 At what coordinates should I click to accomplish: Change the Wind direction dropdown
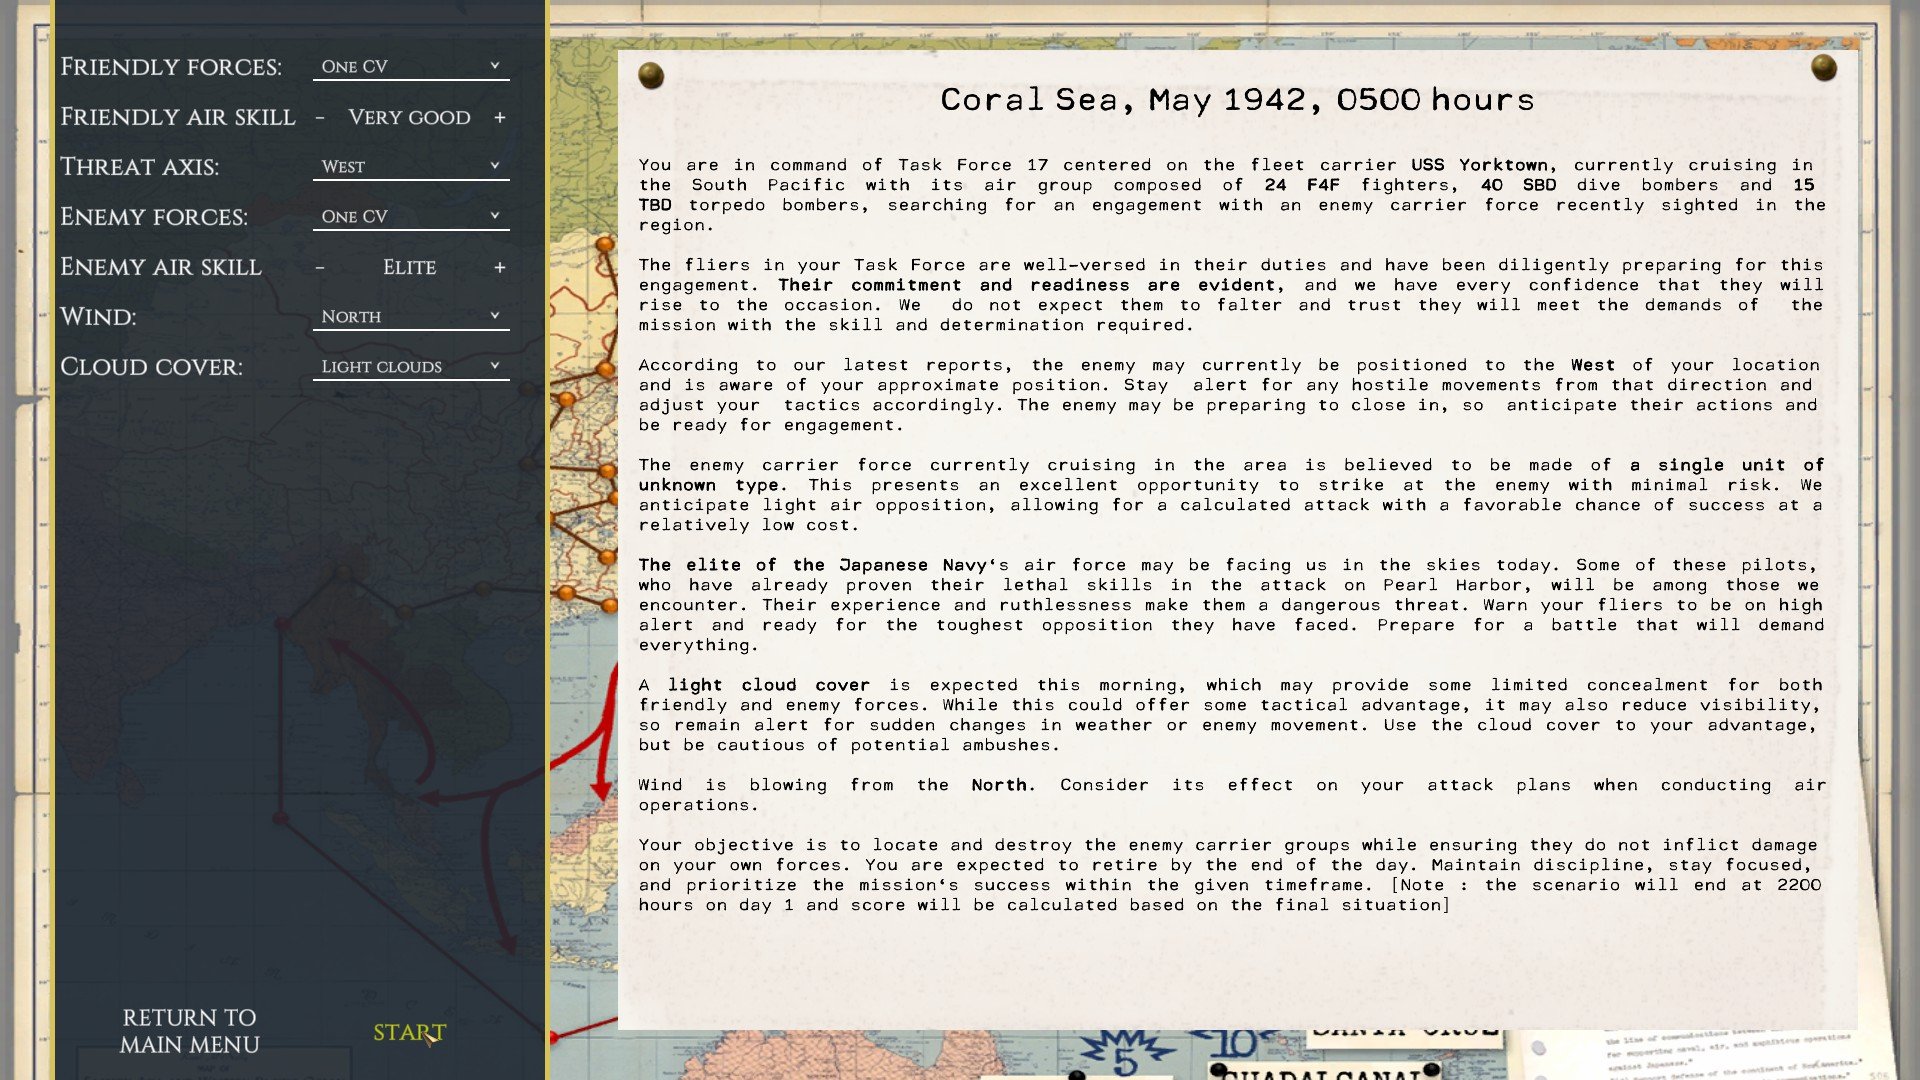[x=410, y=317]
